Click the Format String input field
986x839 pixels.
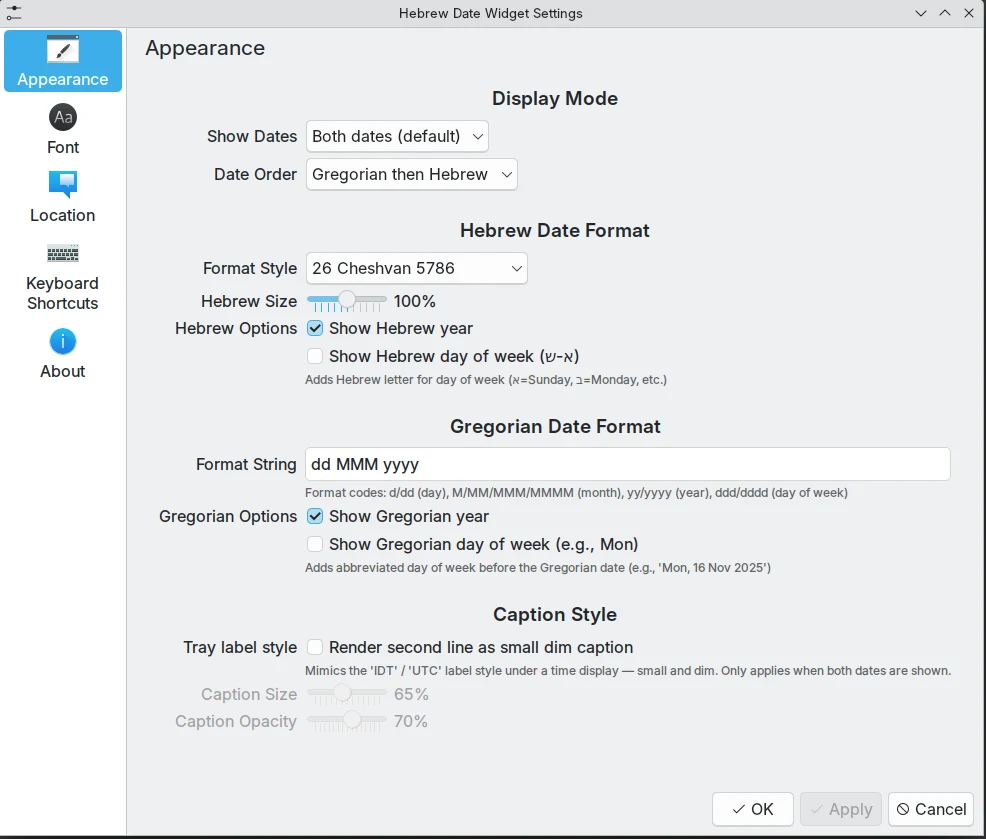click(x=627, y=464)
